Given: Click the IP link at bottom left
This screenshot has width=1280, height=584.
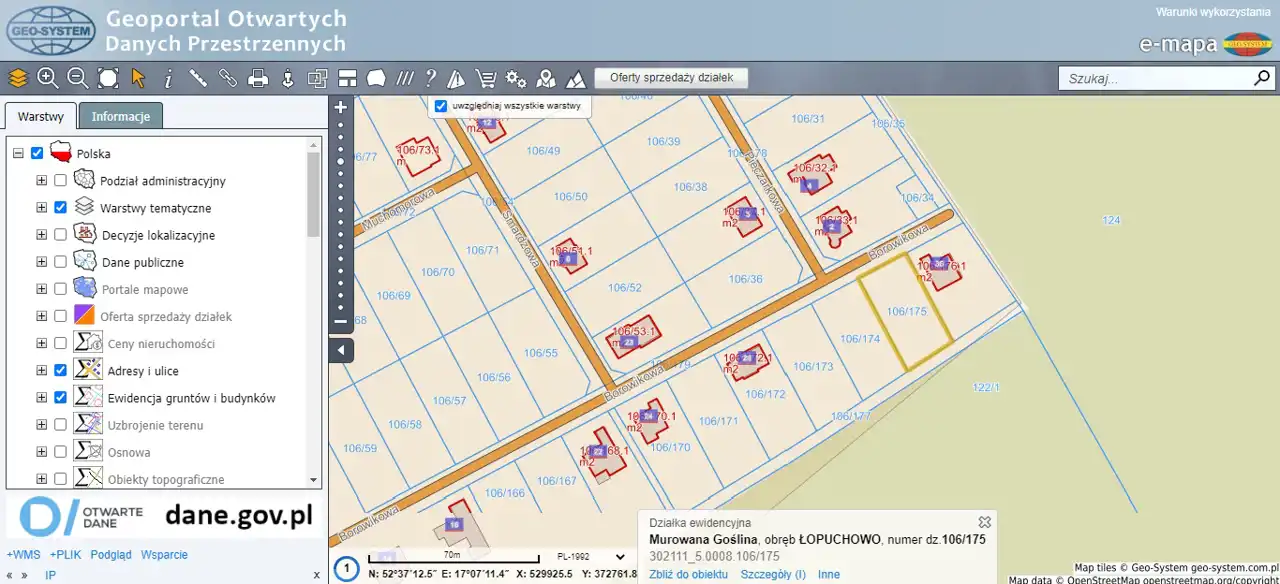Looking at the screenshot, I should [x=50, y=575].
